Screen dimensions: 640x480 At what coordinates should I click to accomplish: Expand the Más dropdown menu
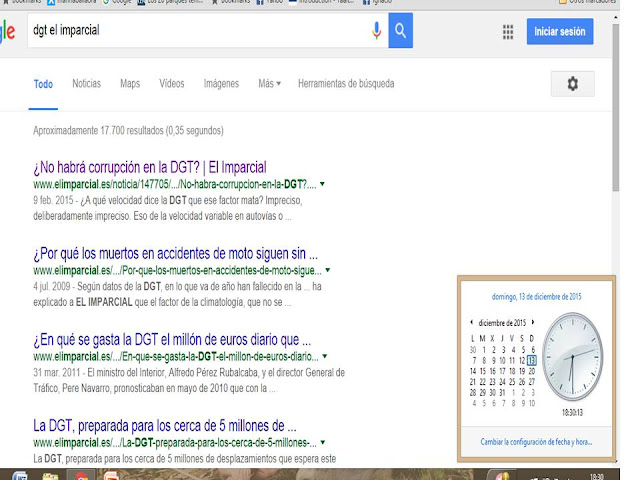269,84
